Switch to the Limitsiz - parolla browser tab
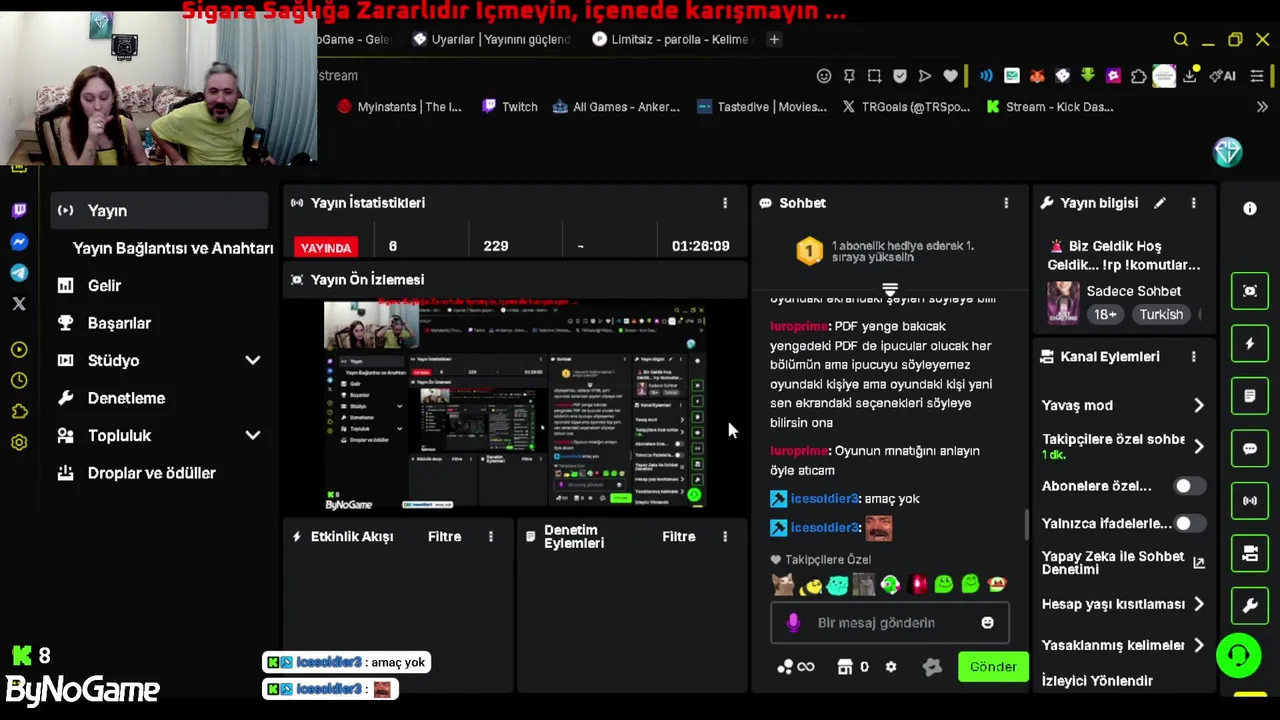This screenshot has width=1280, height=720. click(x=670, y=40)
